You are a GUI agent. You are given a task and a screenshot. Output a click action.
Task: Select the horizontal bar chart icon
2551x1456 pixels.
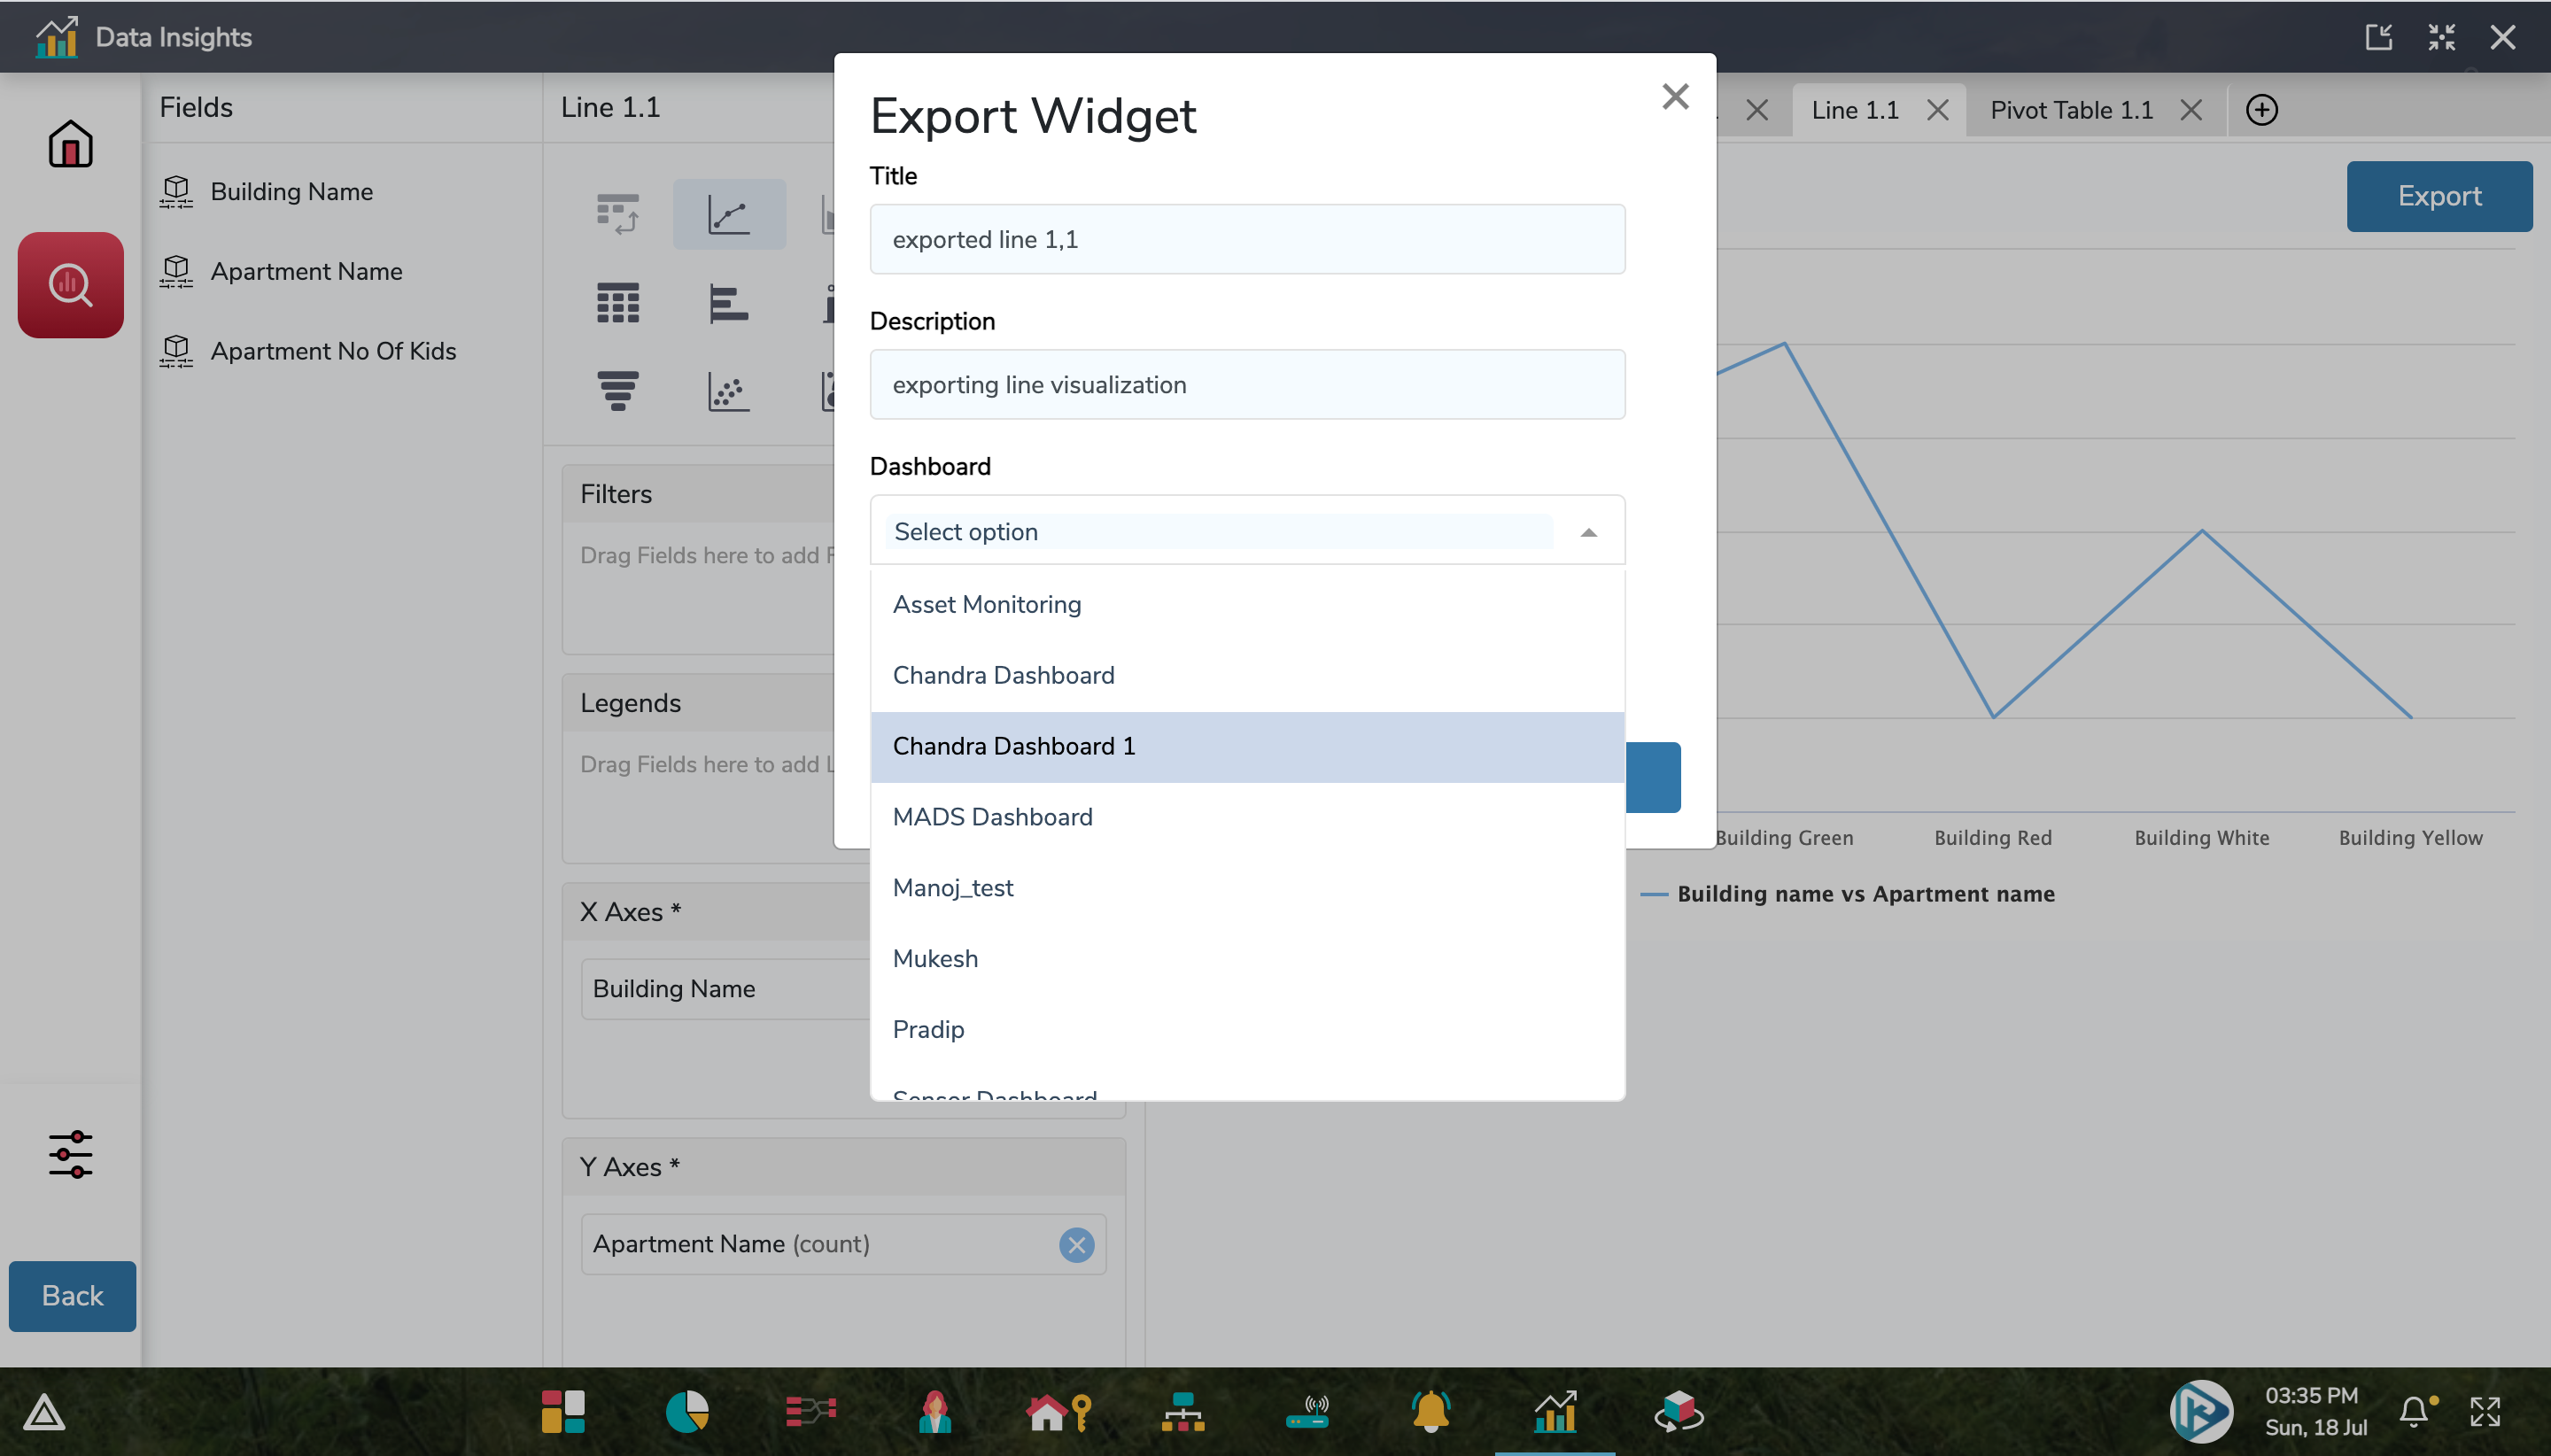pyautogui.click(x=729, y=299)
